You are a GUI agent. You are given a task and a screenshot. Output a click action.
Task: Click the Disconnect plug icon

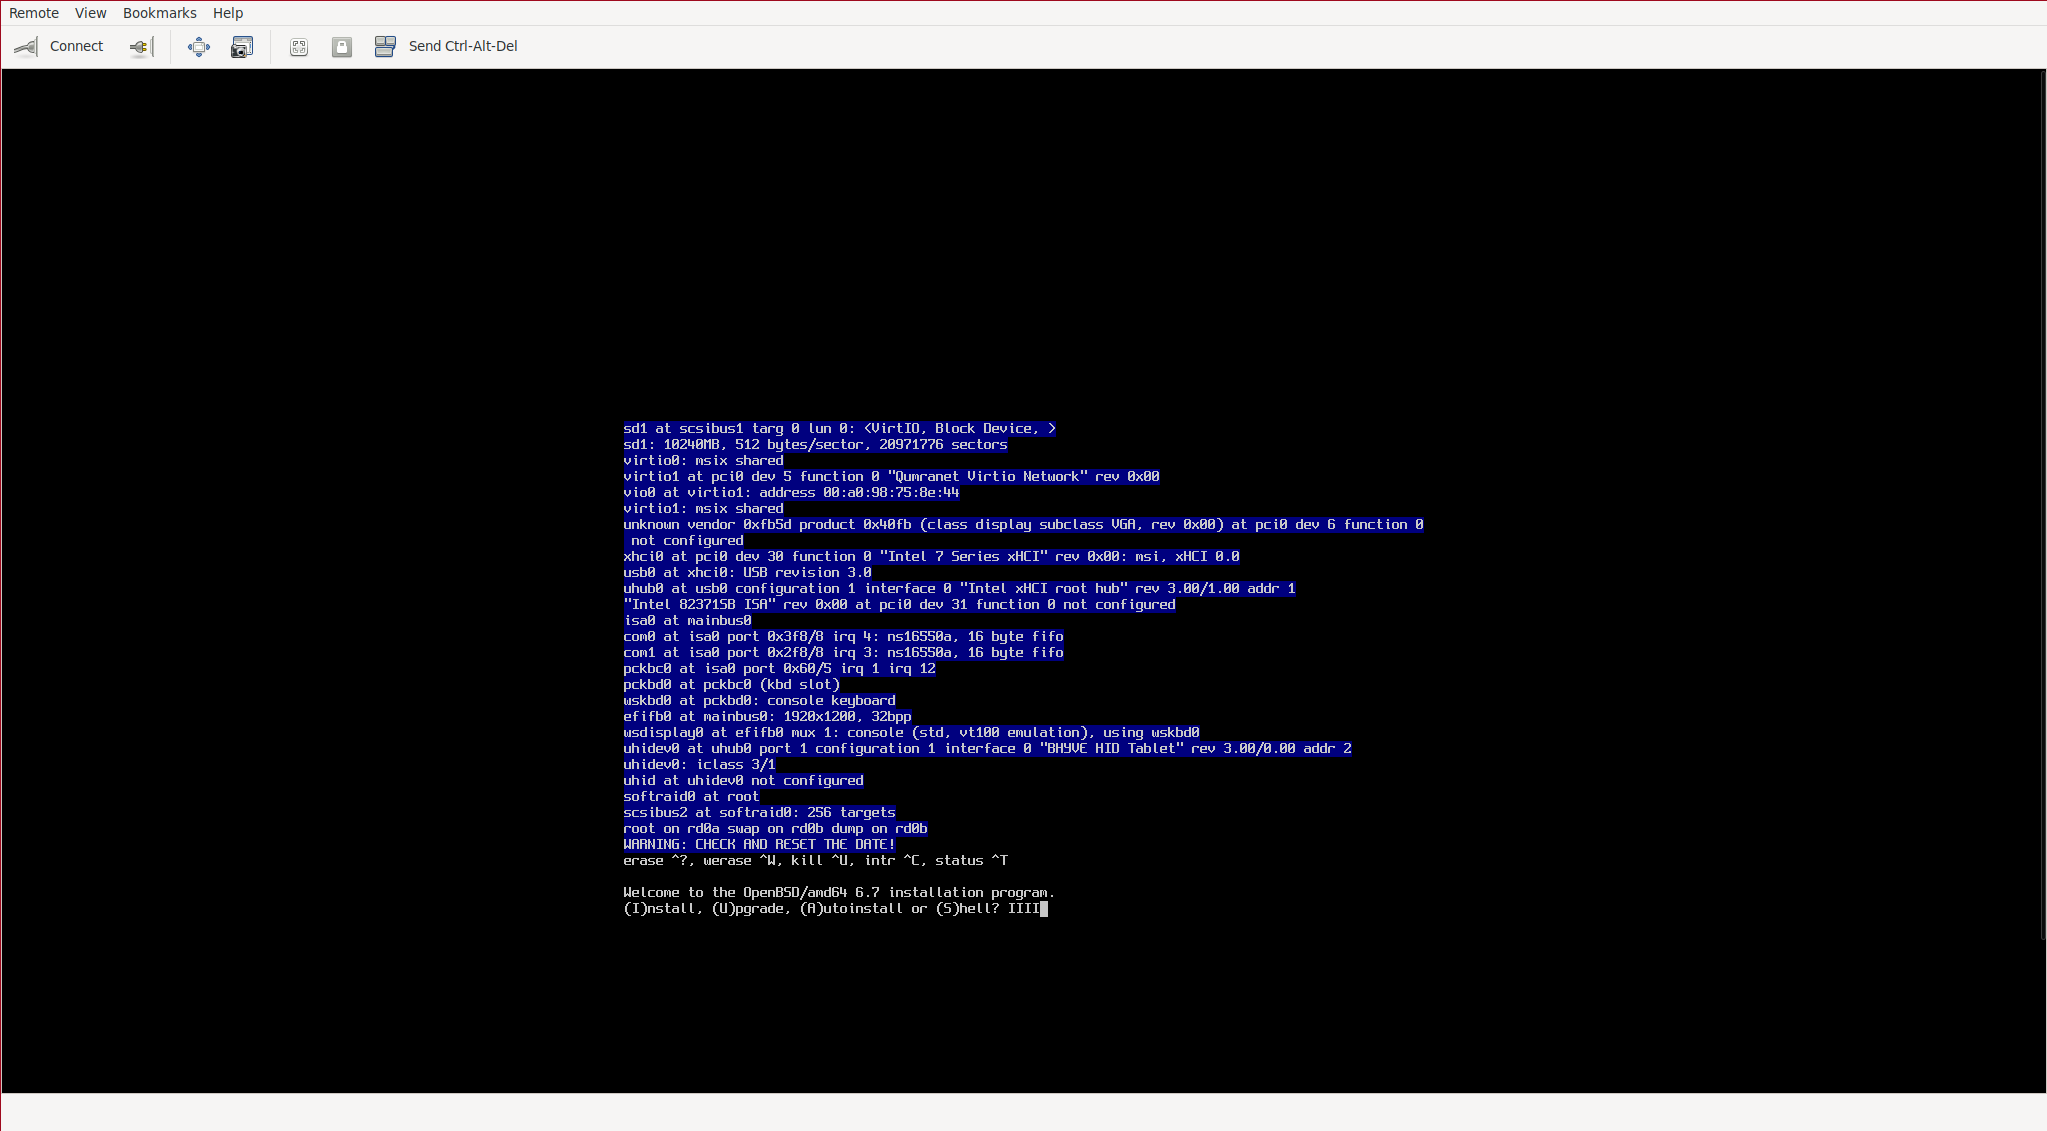140,47
